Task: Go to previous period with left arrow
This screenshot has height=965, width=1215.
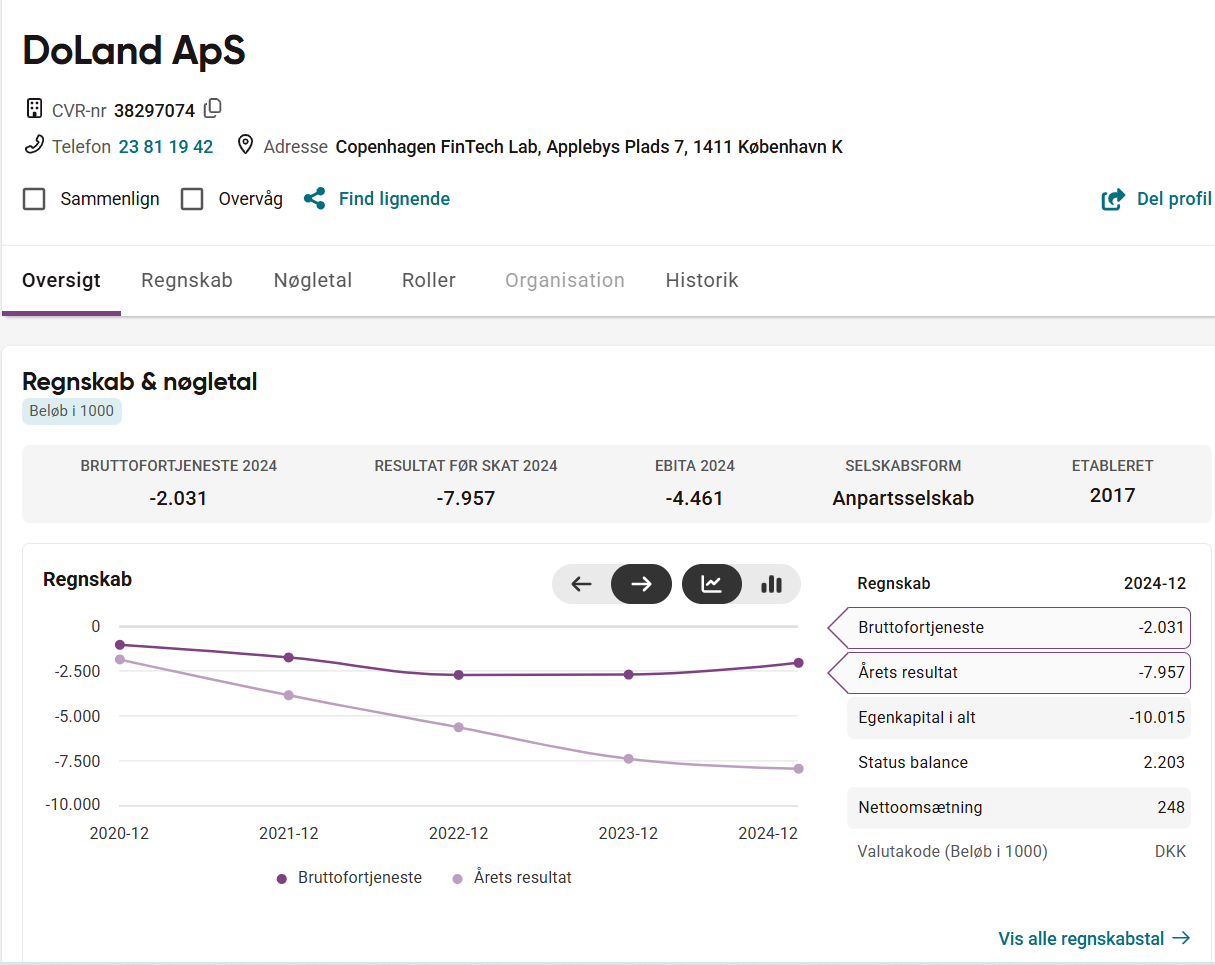Action: pyautogui.click(x=582, y=584)
